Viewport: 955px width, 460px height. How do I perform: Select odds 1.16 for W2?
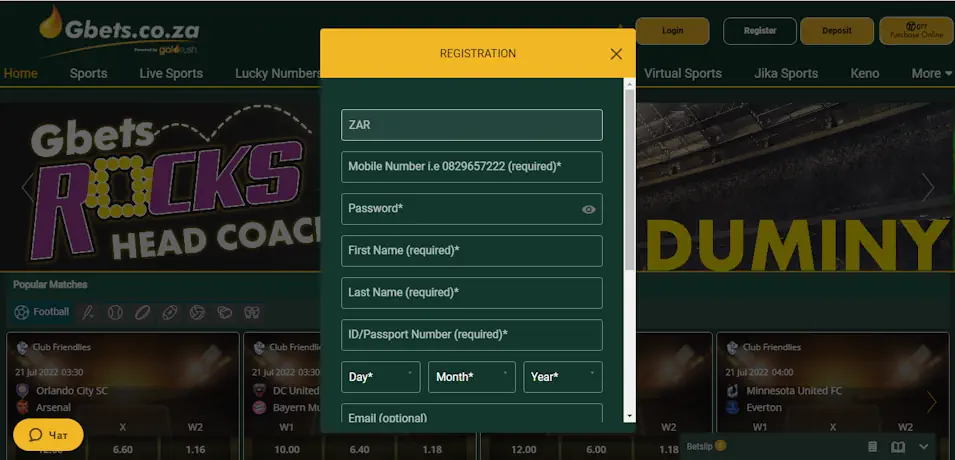click(x=196, y=450)
